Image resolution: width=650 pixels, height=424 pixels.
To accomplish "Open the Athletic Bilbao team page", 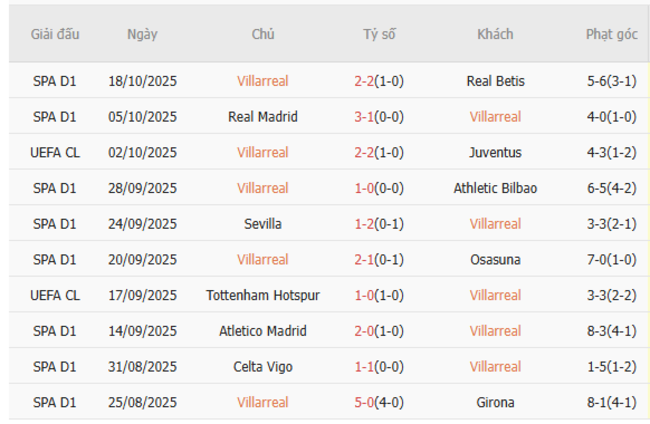I will (x=495, y=188).
